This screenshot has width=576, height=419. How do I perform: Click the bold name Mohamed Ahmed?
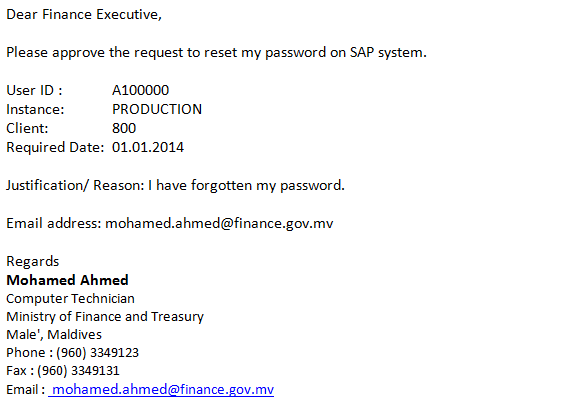click(x=67, y=280)
